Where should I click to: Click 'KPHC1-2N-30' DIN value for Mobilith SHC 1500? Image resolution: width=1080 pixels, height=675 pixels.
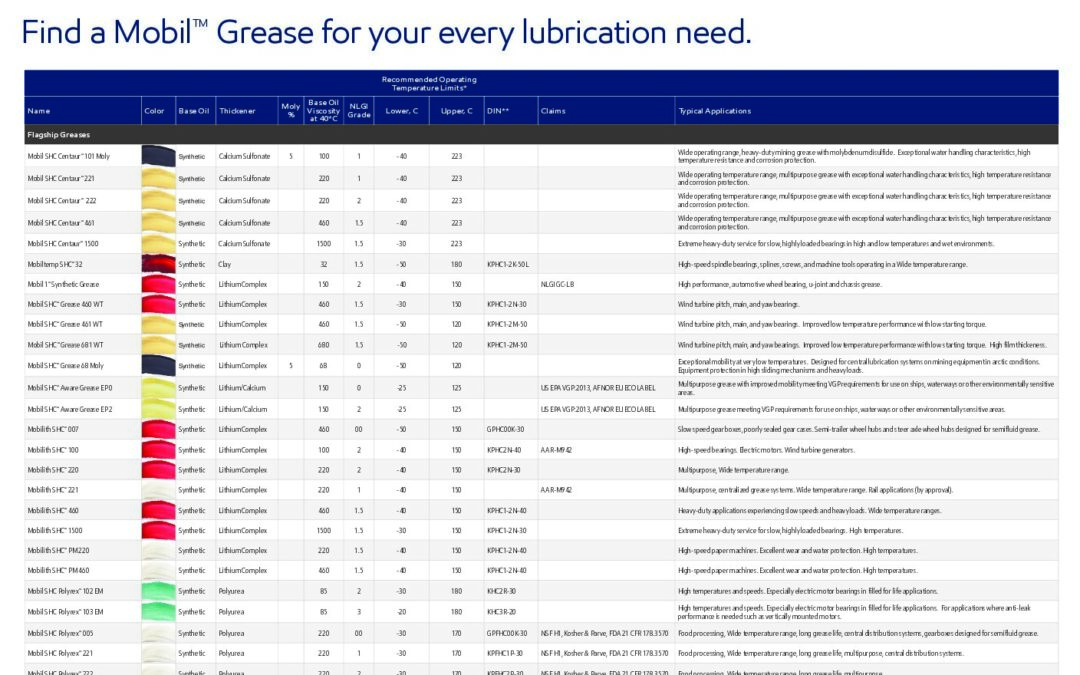coord(506,530)
